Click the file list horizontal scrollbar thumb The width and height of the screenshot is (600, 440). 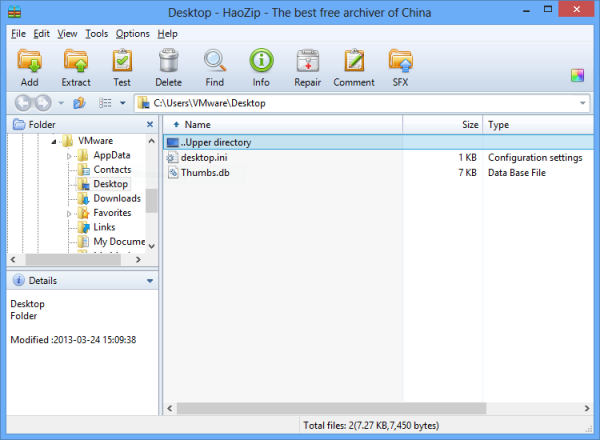[331, 409]
